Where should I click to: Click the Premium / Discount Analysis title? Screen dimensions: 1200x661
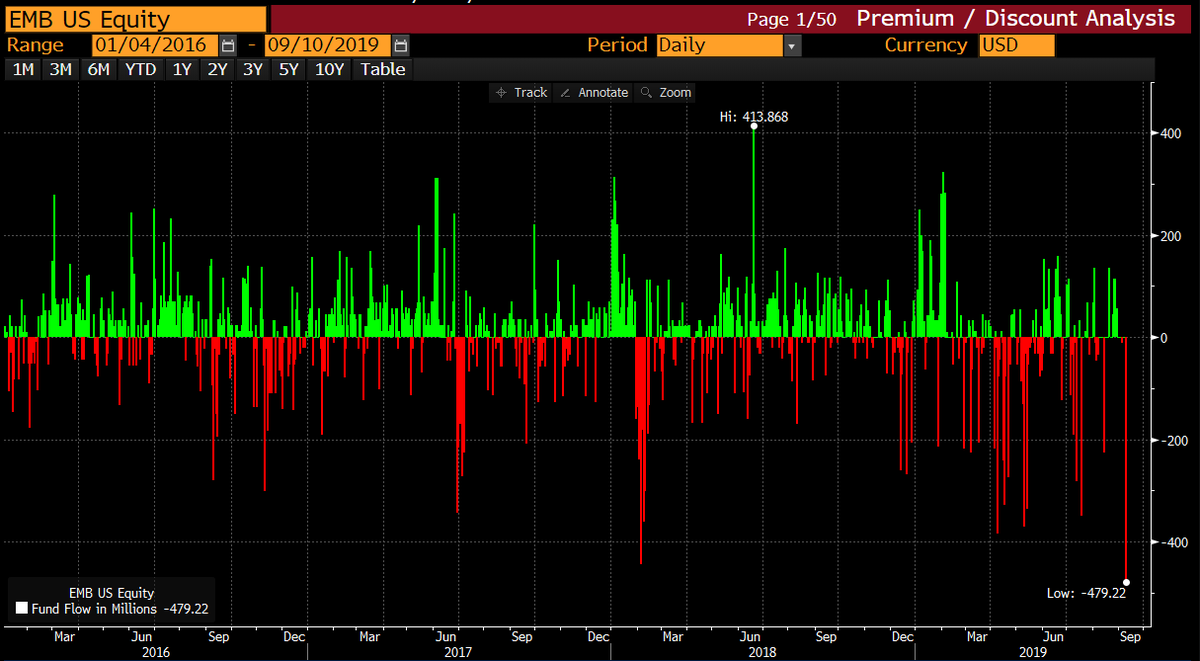[1016, 18]
